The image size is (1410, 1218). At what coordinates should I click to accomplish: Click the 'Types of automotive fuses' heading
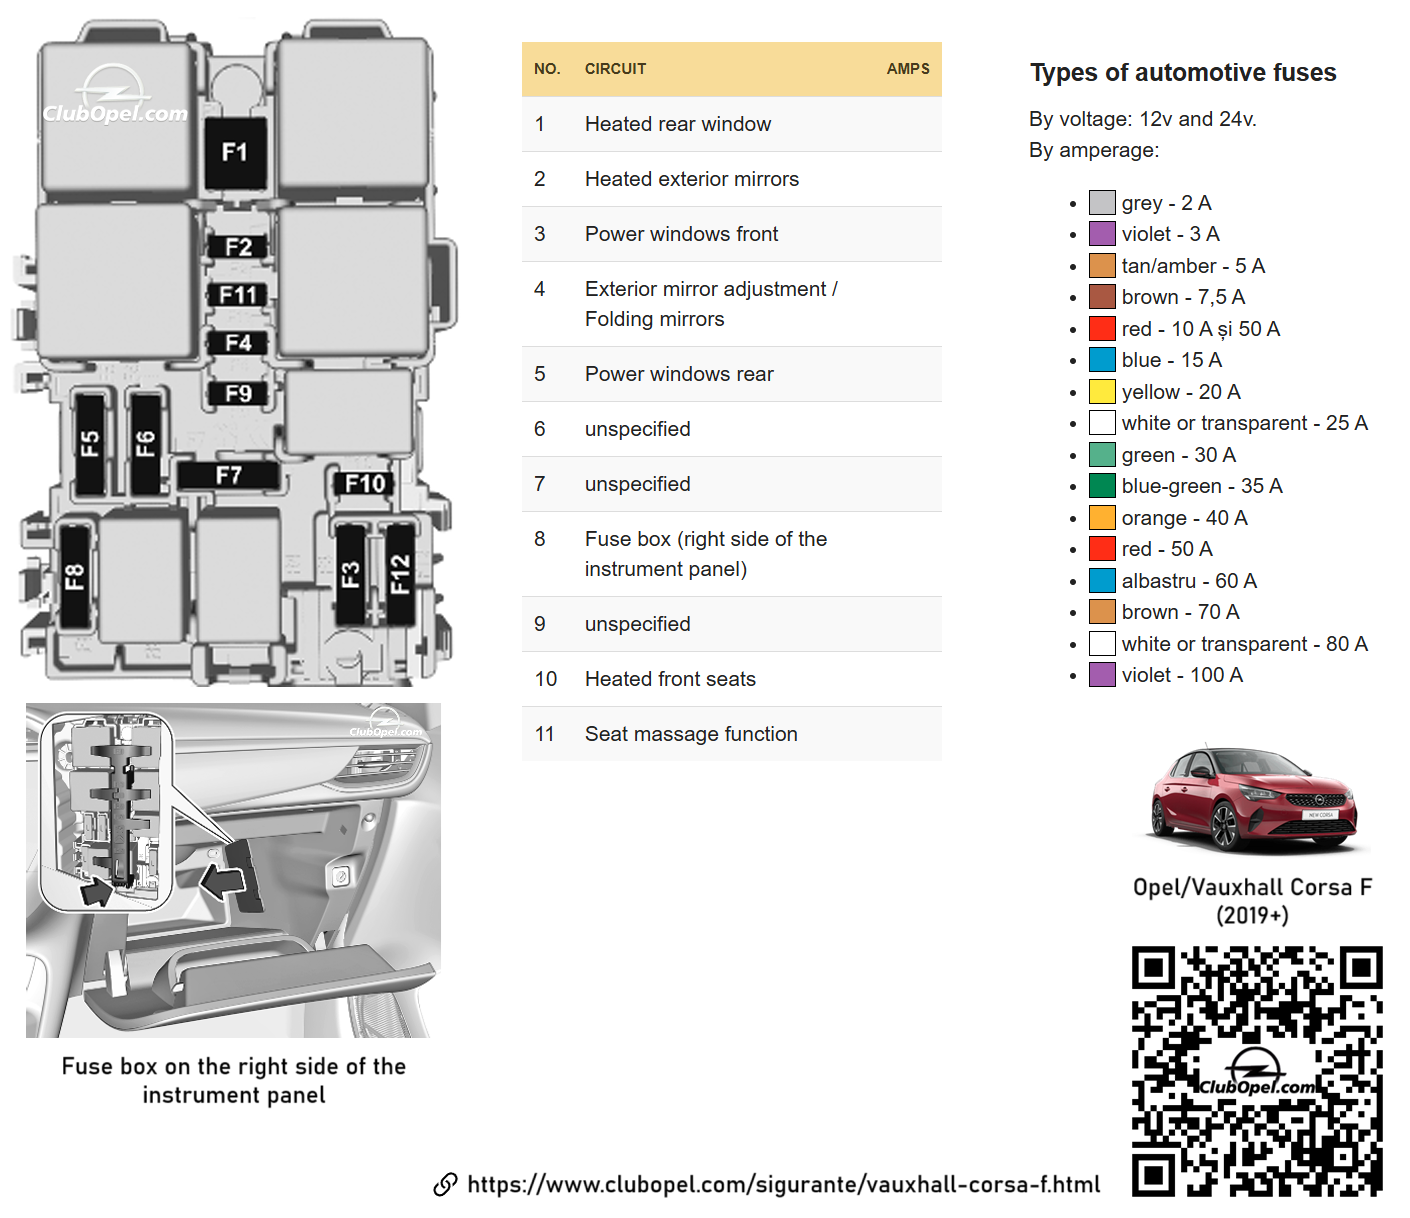1183,73
